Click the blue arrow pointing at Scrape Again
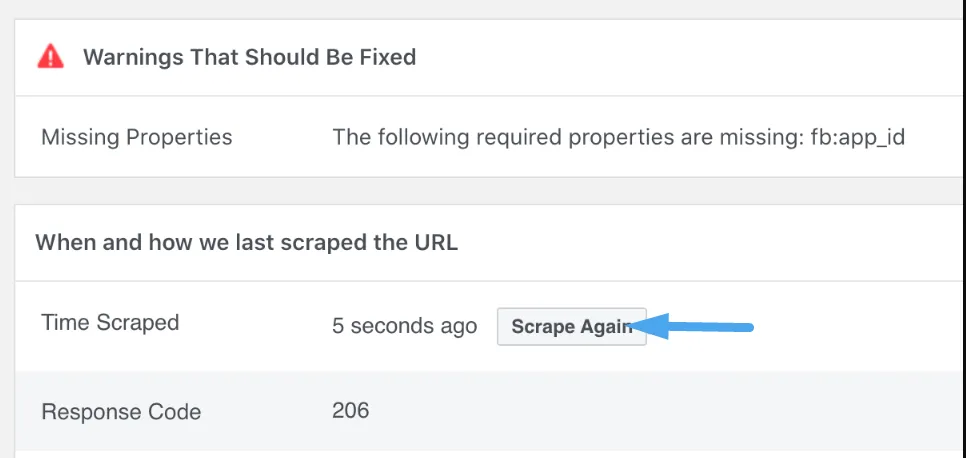The width and height of the screenshot is (966, 458). click(692, 325)
